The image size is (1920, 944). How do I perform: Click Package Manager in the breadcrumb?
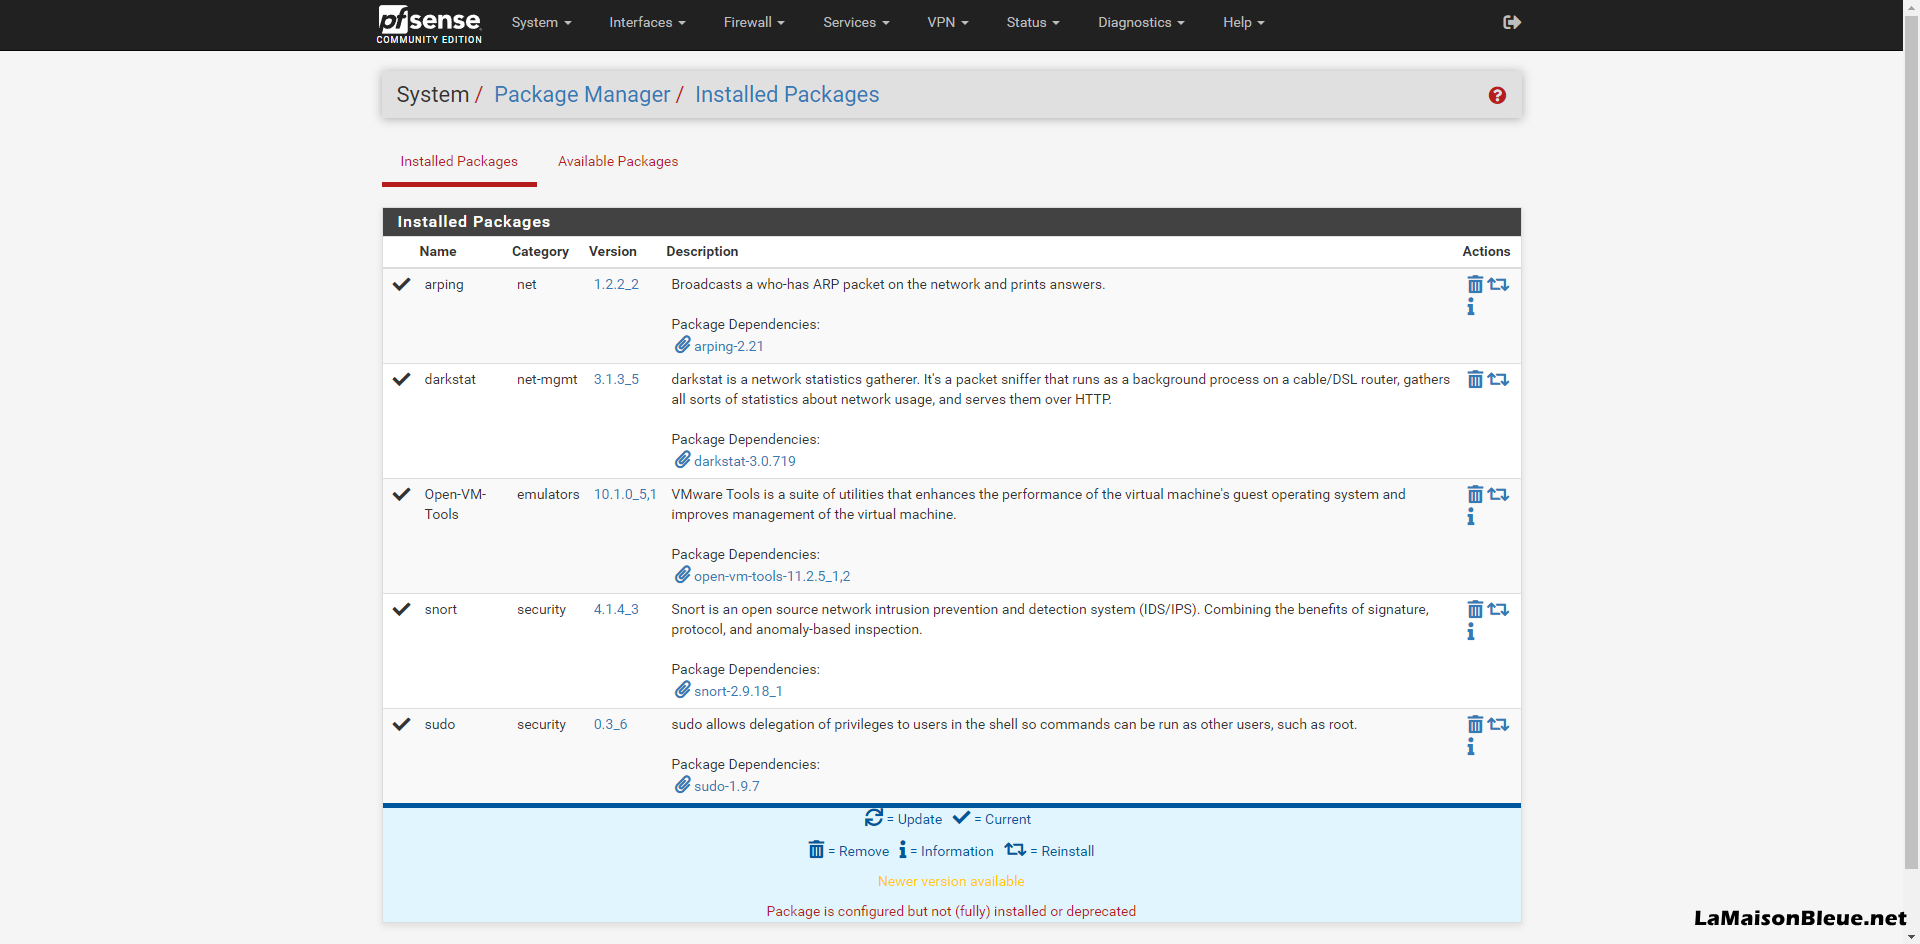[x=582, y=95]
